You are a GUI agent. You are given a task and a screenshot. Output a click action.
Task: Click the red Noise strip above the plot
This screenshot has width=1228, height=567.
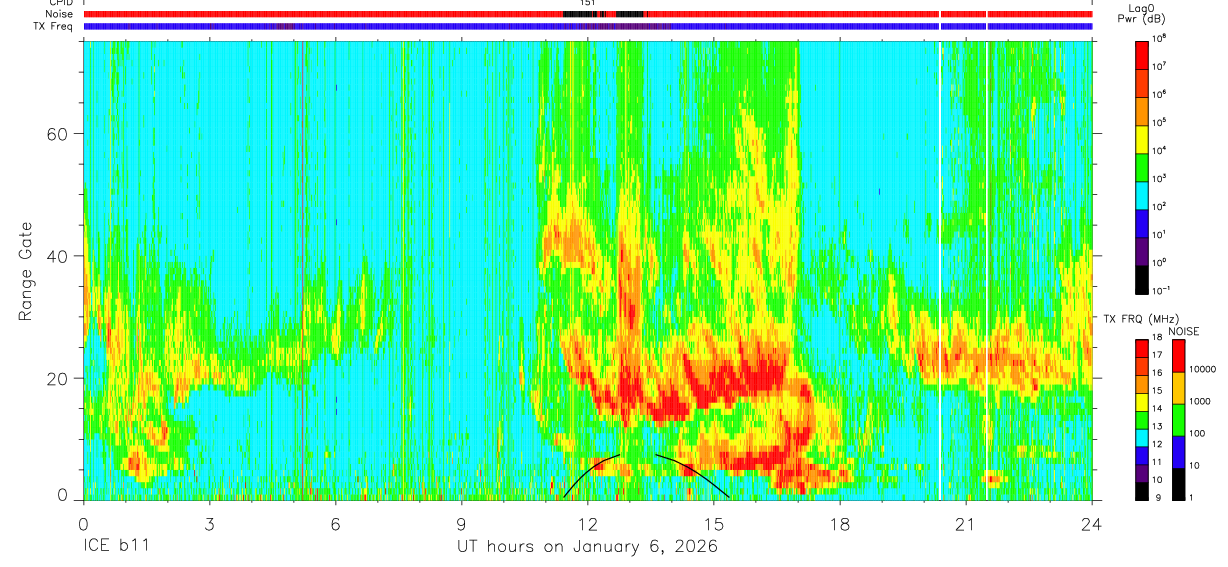pyautogui.click(x=588, y=14)
